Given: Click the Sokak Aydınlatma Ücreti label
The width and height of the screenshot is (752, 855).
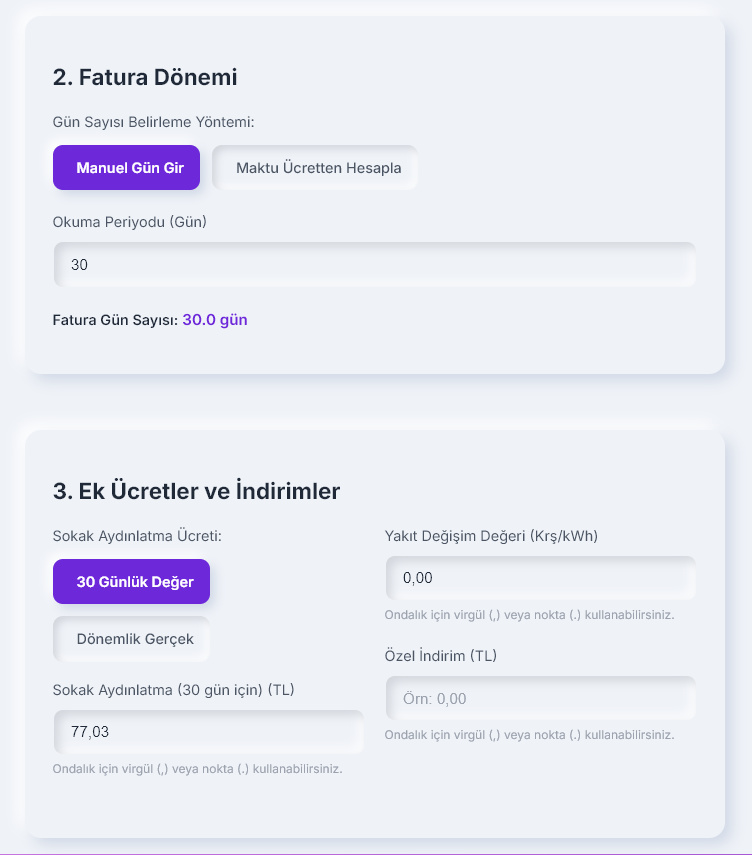Looking at the screenshot, I should [137, 536].
